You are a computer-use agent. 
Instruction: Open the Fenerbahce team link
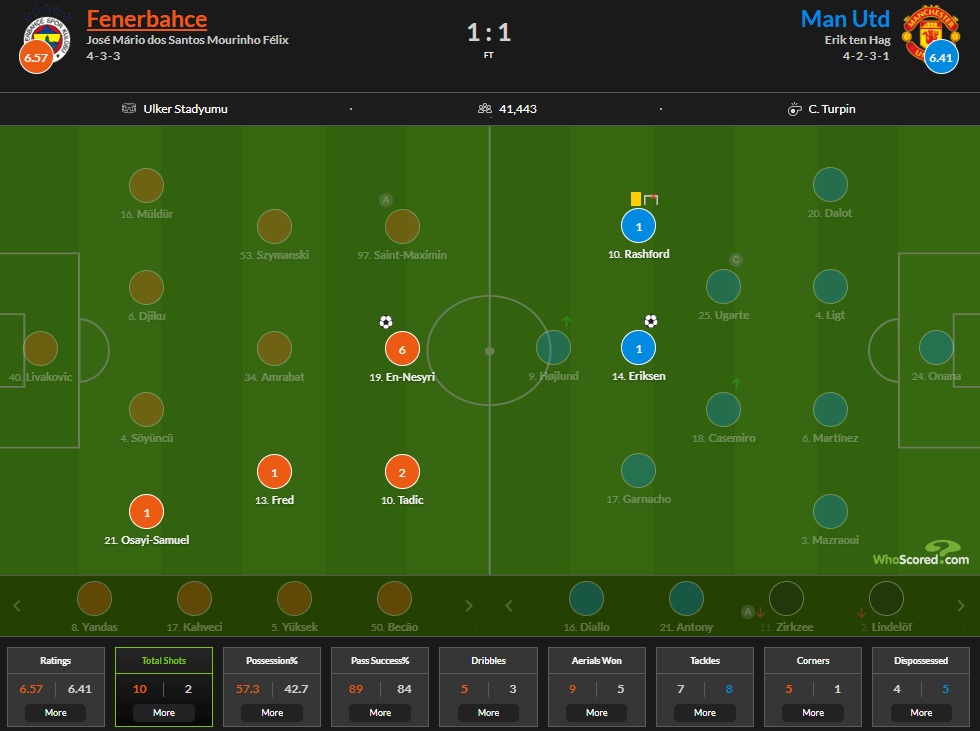[x=147, y=19]
